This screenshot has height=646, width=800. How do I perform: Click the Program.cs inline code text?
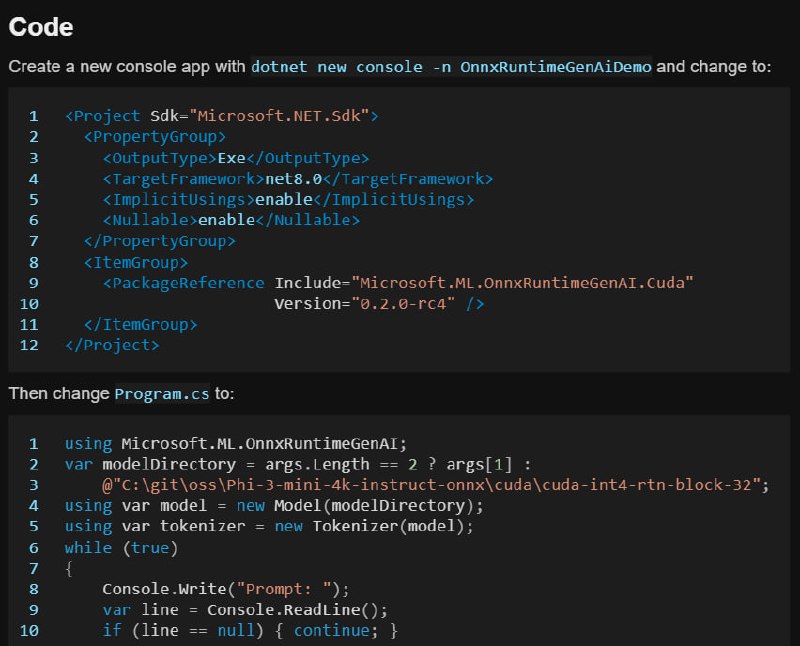[162, 394]
